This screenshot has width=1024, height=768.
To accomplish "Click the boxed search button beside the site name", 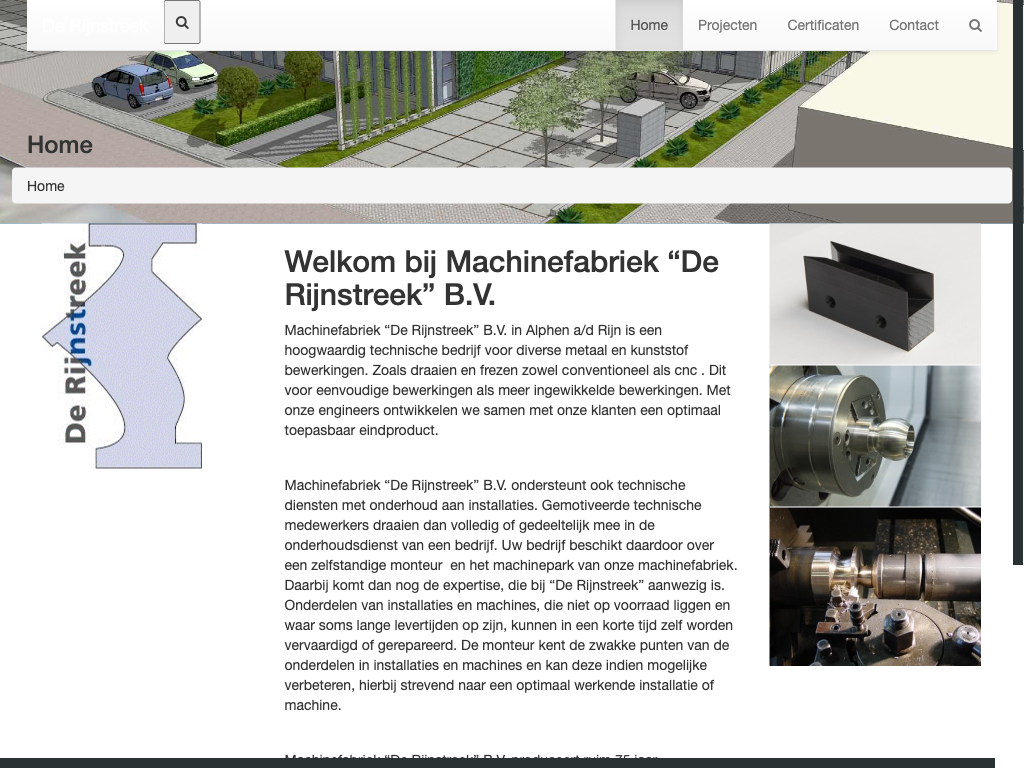I will (x=182, y=22).
